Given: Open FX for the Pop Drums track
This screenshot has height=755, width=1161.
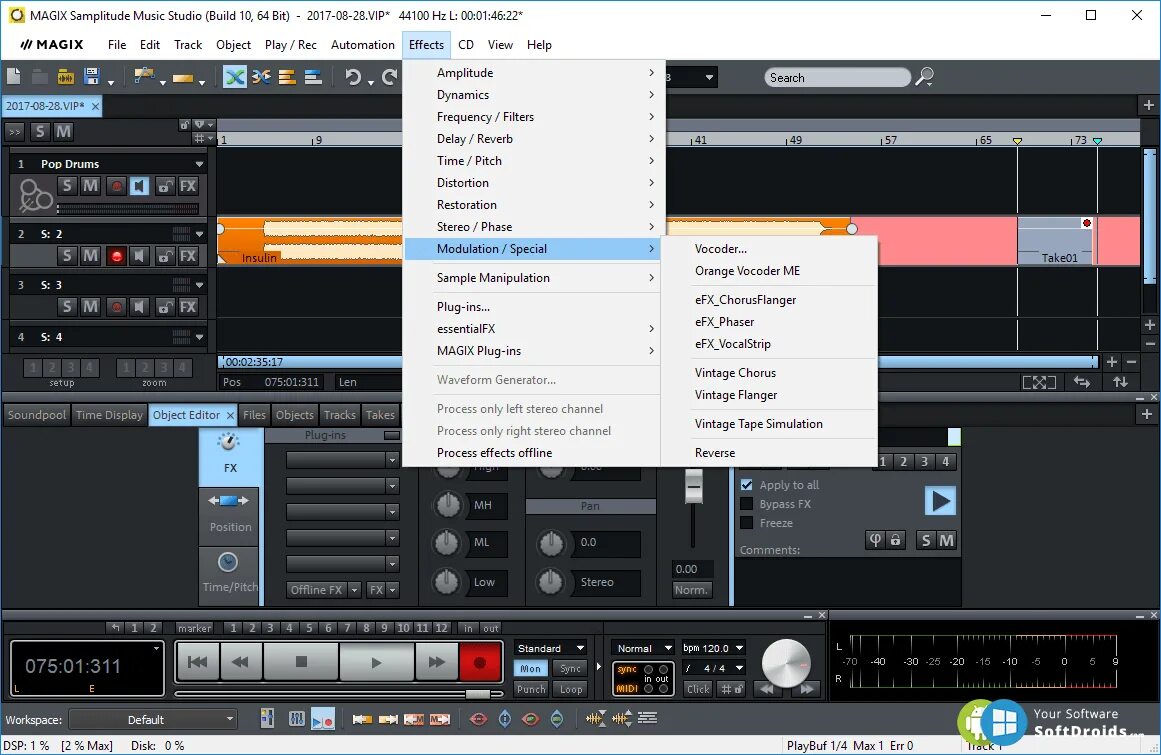Looking at the screenshot, I should pos(188,186).
